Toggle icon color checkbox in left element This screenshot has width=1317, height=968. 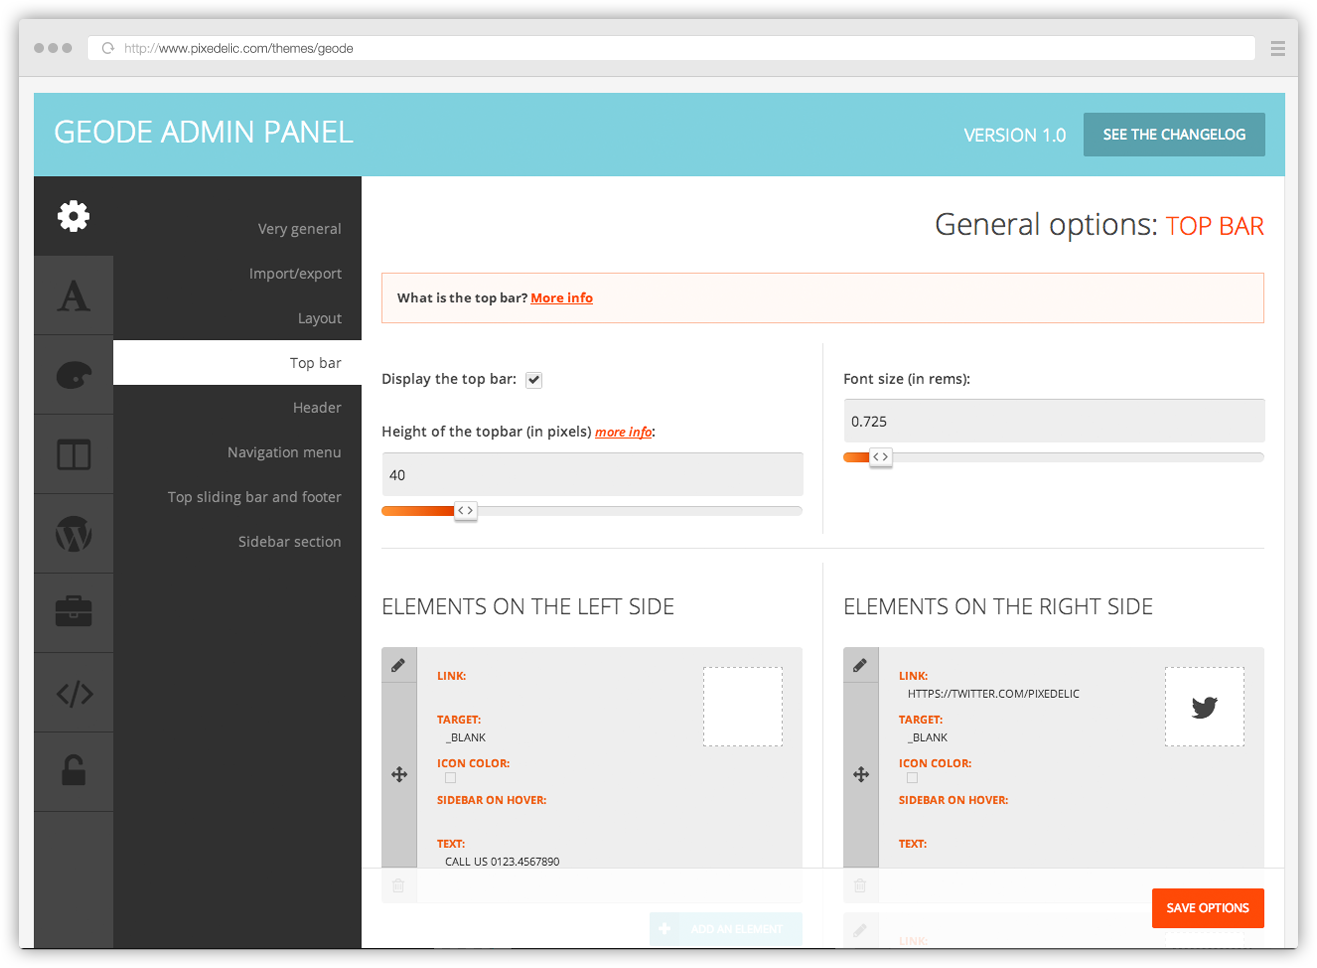pos(450,778)
